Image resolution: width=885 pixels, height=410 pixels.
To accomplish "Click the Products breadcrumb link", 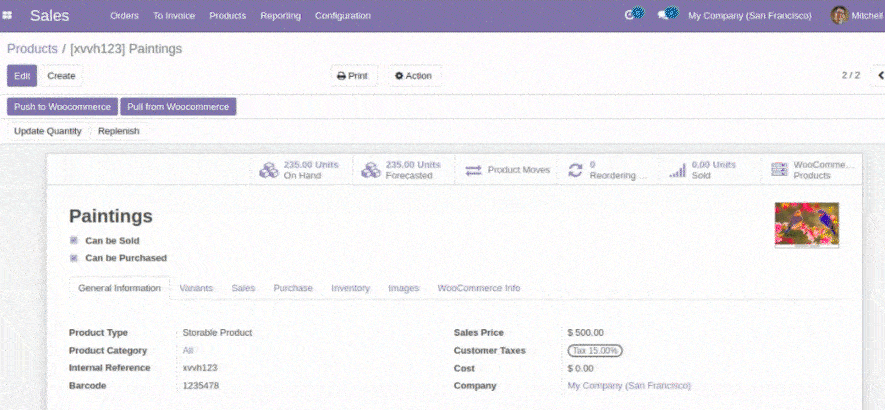I will 32,49.
